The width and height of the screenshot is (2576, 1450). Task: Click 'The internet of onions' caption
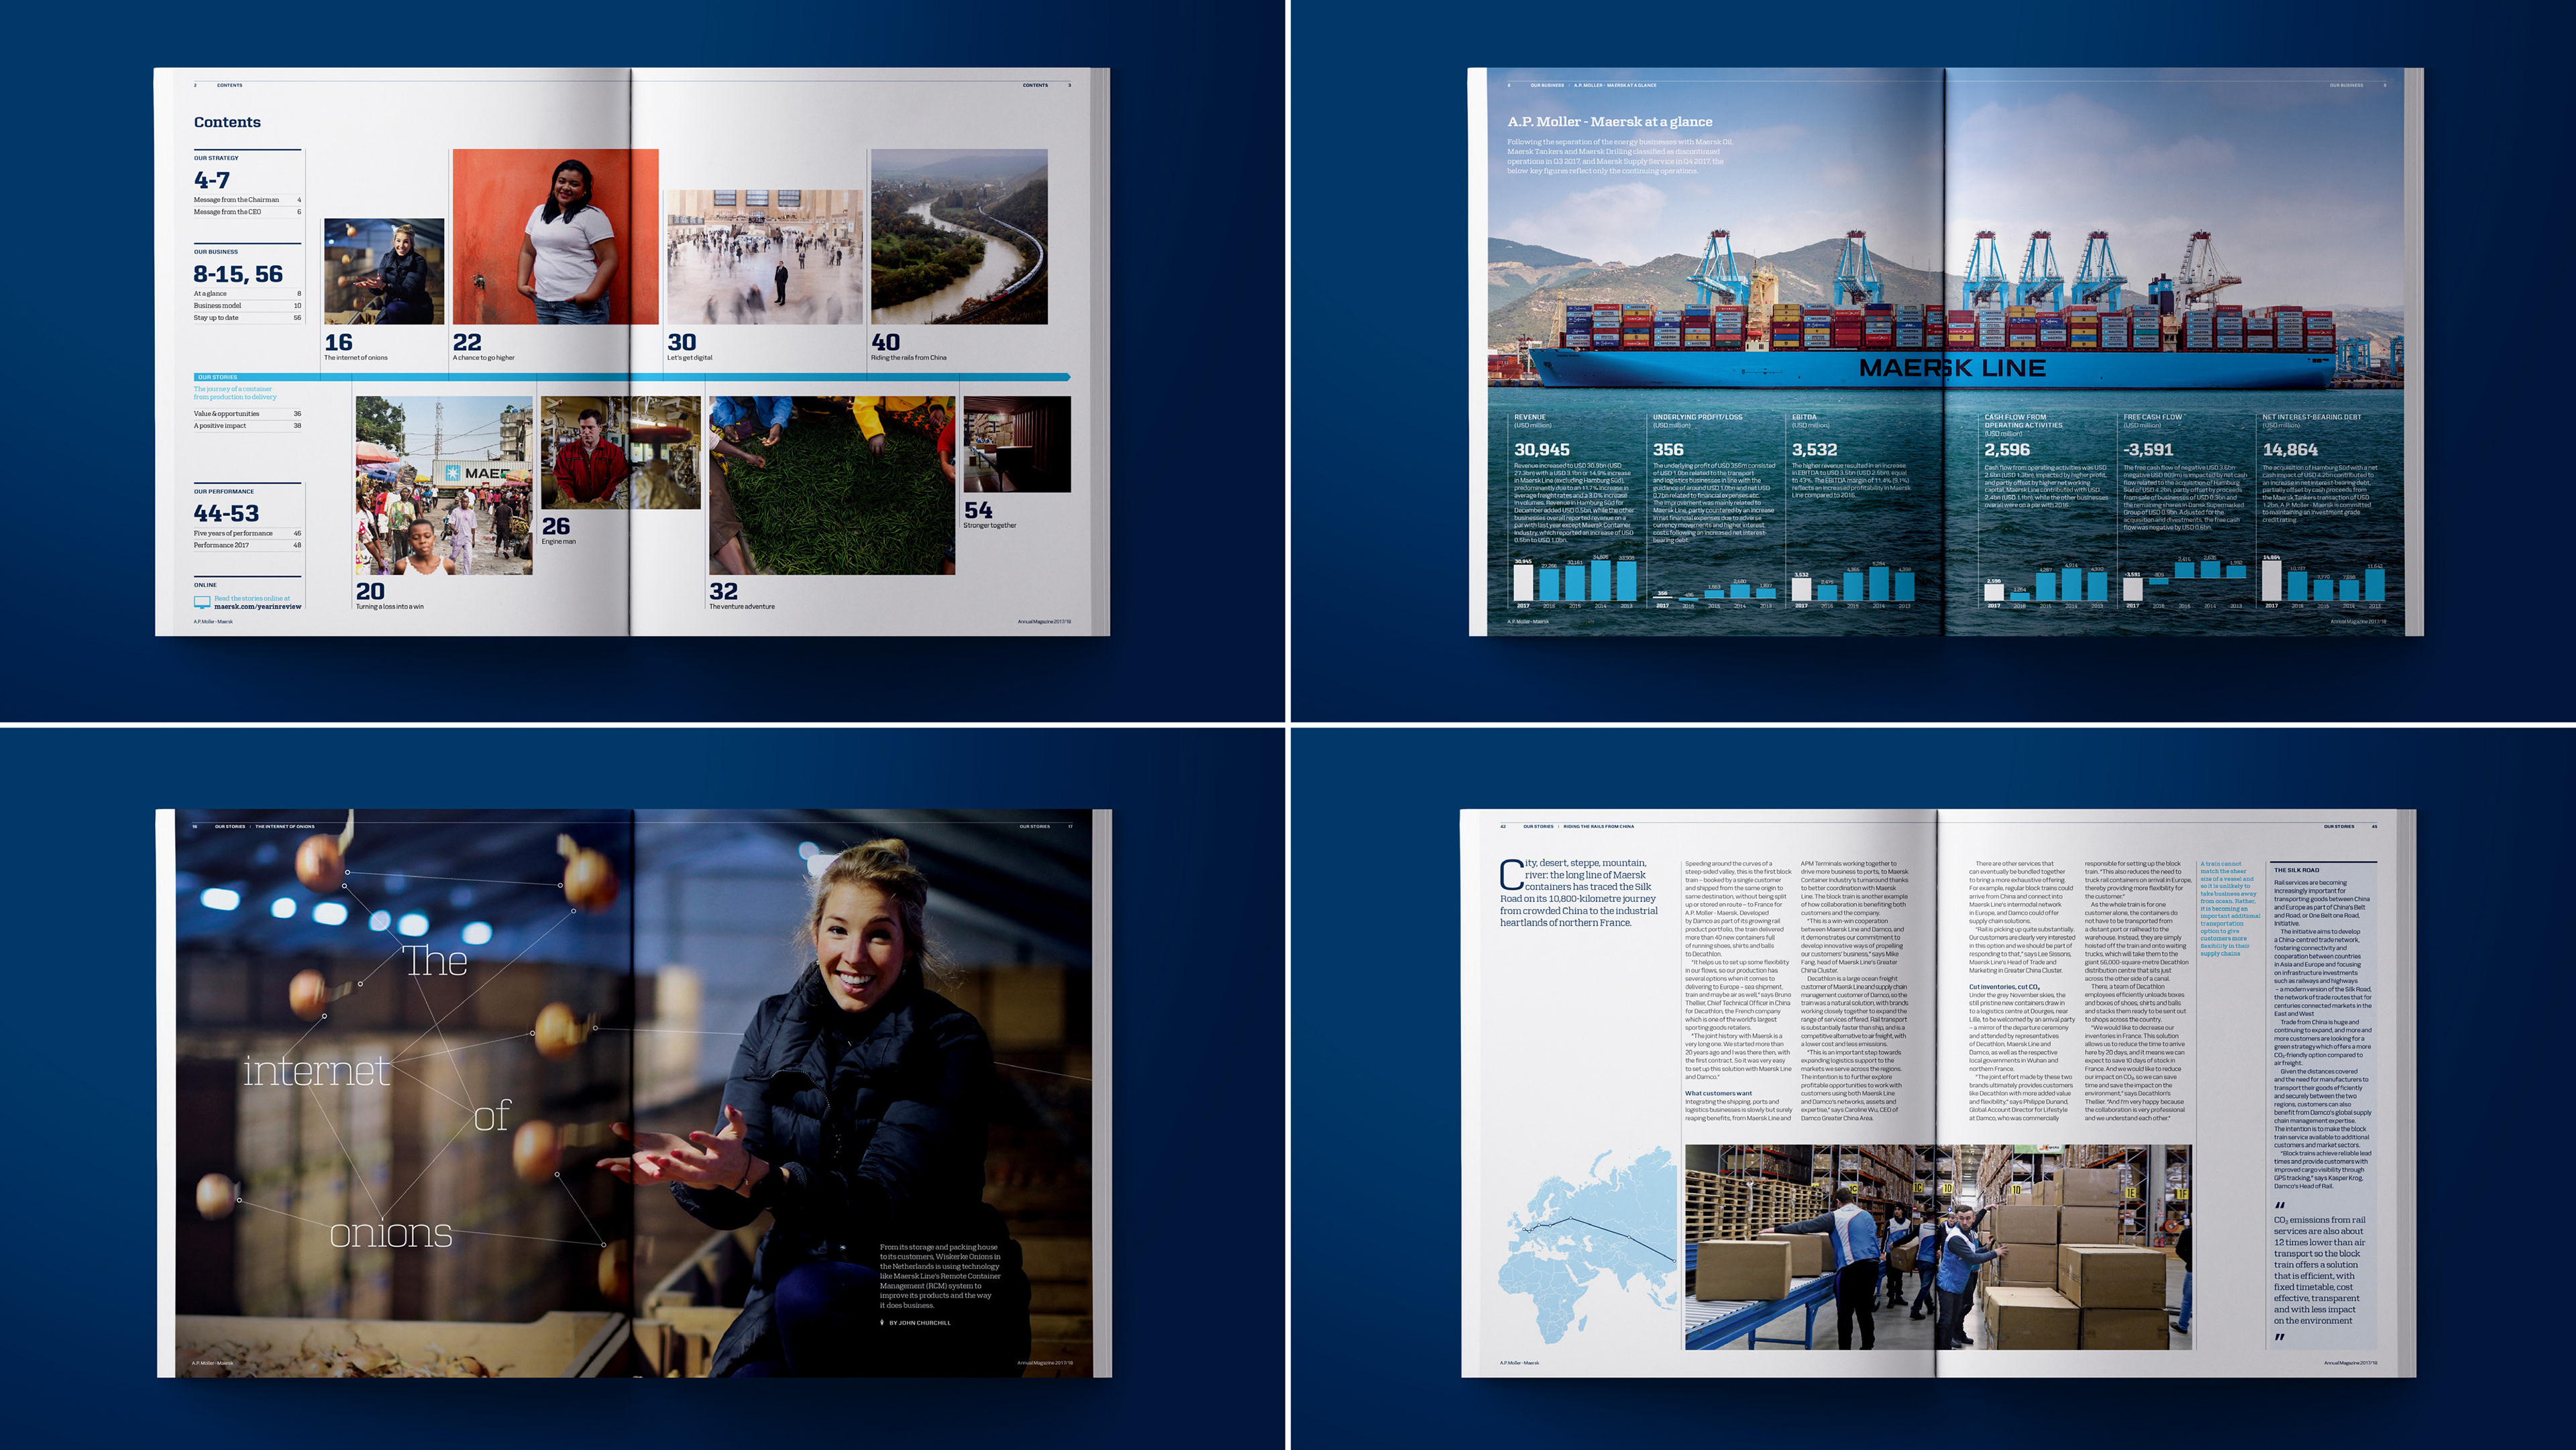click(356, 358)
